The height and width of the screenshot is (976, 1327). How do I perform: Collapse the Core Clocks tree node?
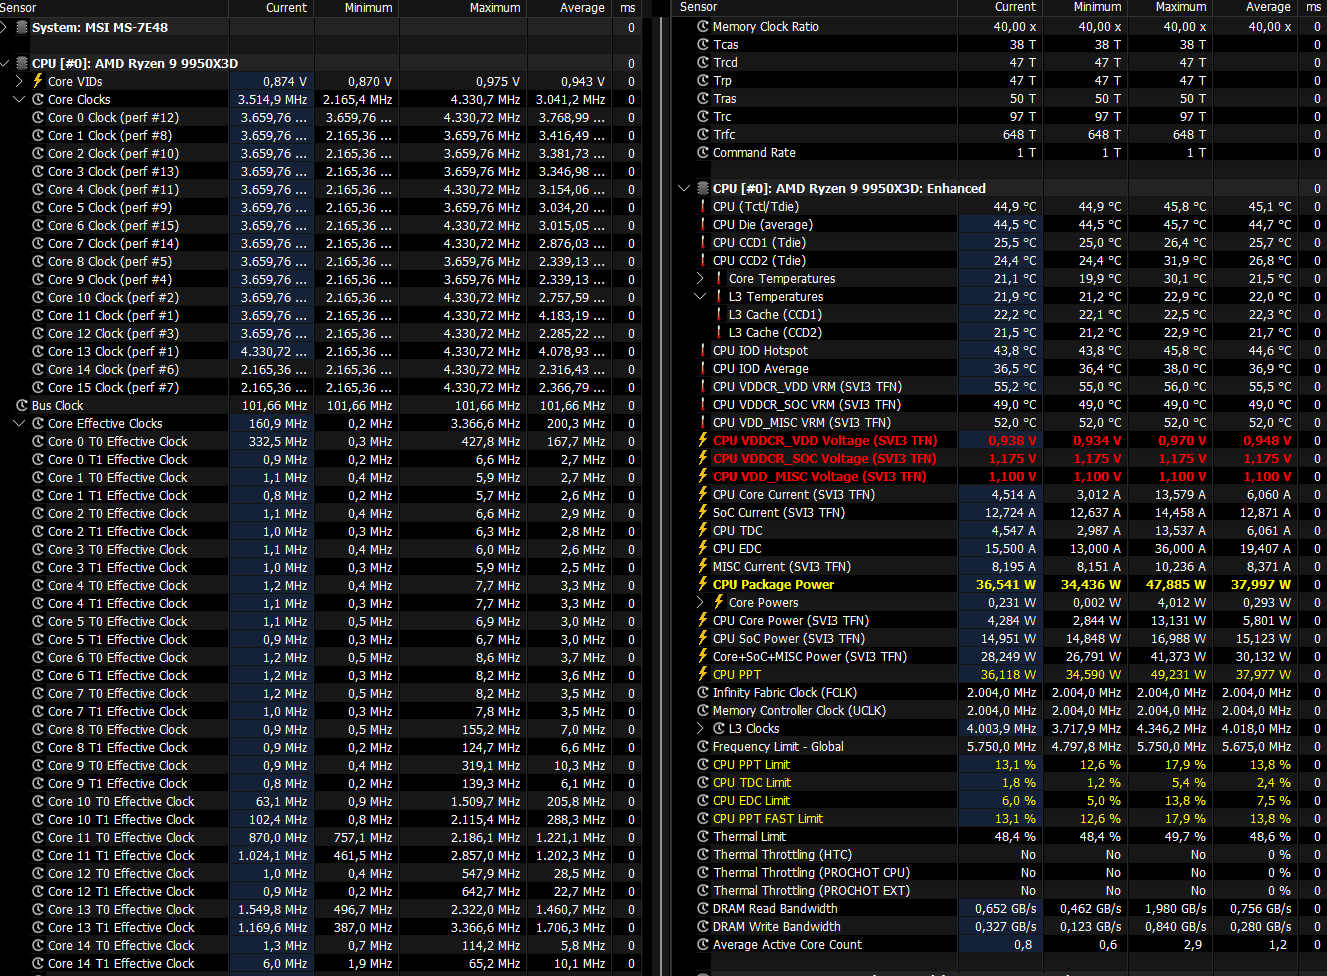click(x=21, y=99)
